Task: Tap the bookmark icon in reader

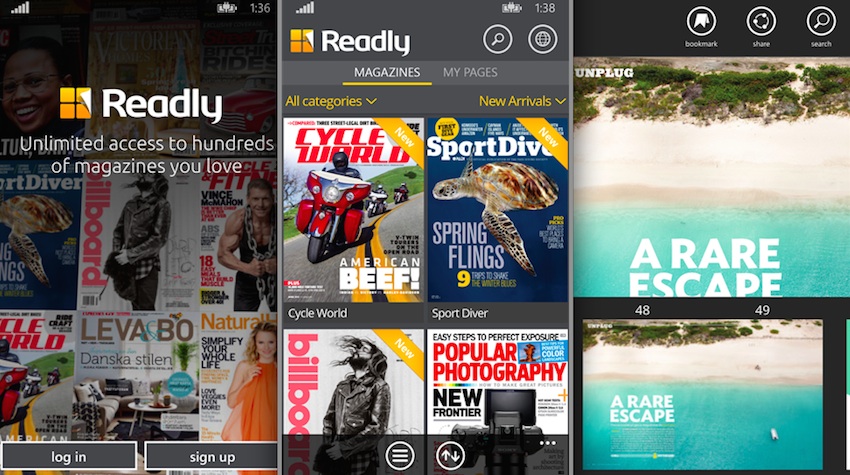Action: coord(701,21)
